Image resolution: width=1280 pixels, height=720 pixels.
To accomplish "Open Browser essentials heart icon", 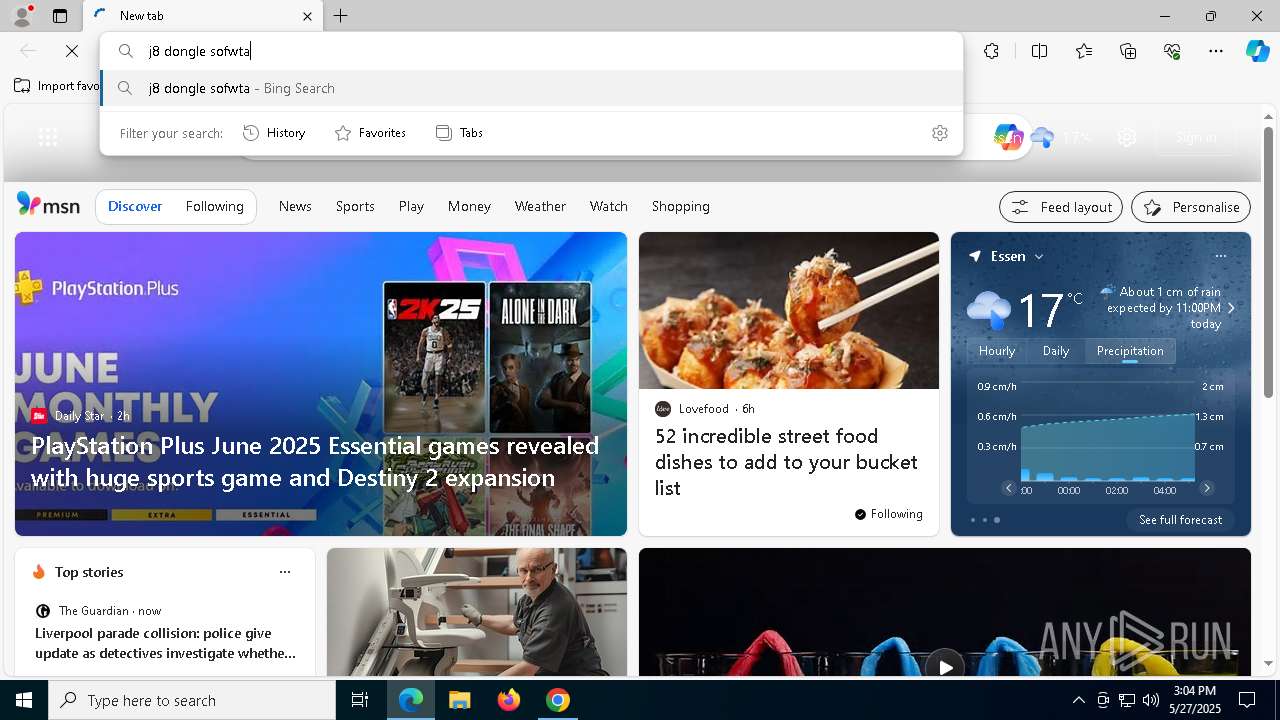I will (x=1172, y=51).
